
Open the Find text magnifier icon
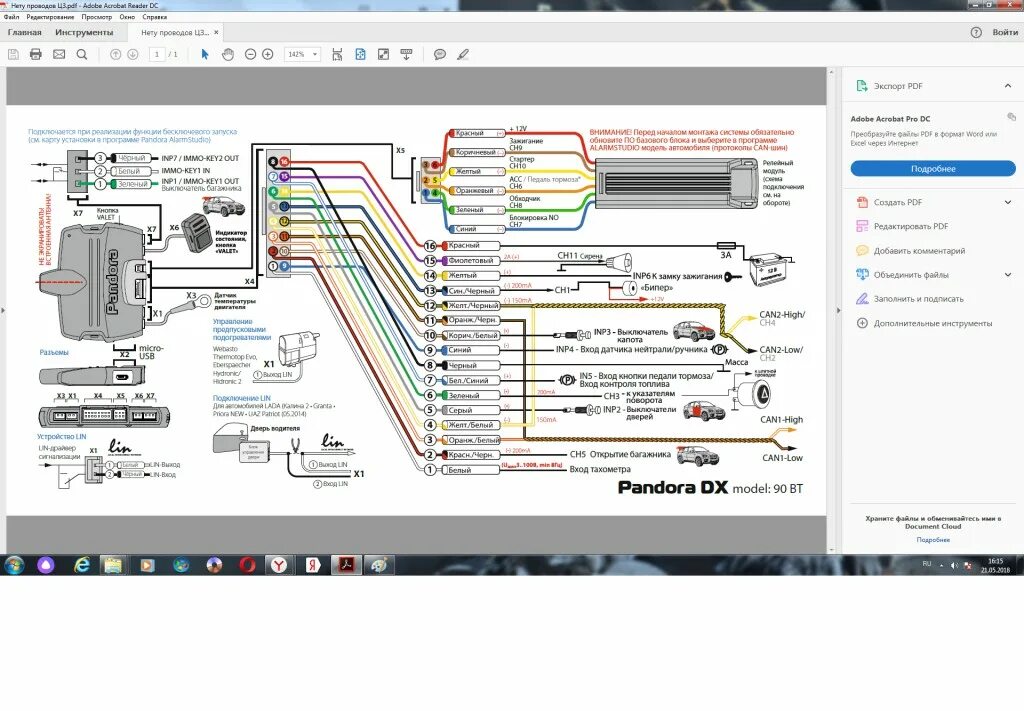[82, 55]
